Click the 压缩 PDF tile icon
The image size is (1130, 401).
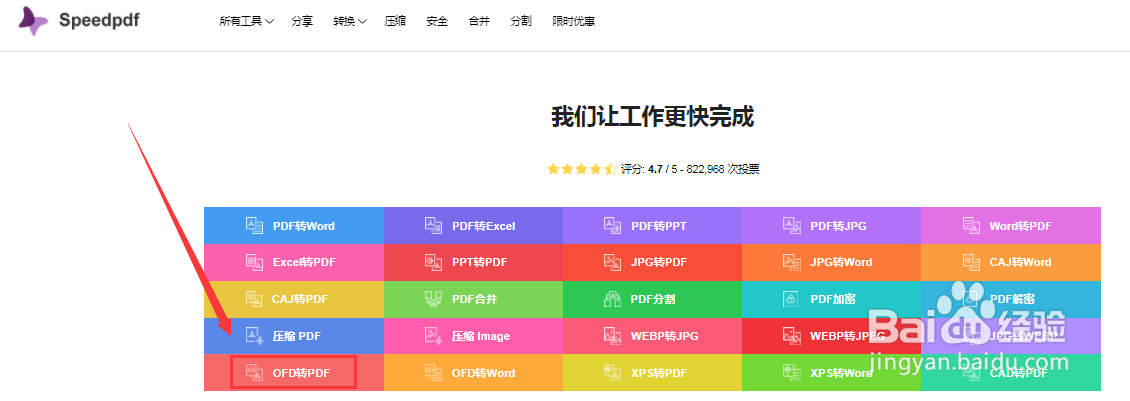254,335
